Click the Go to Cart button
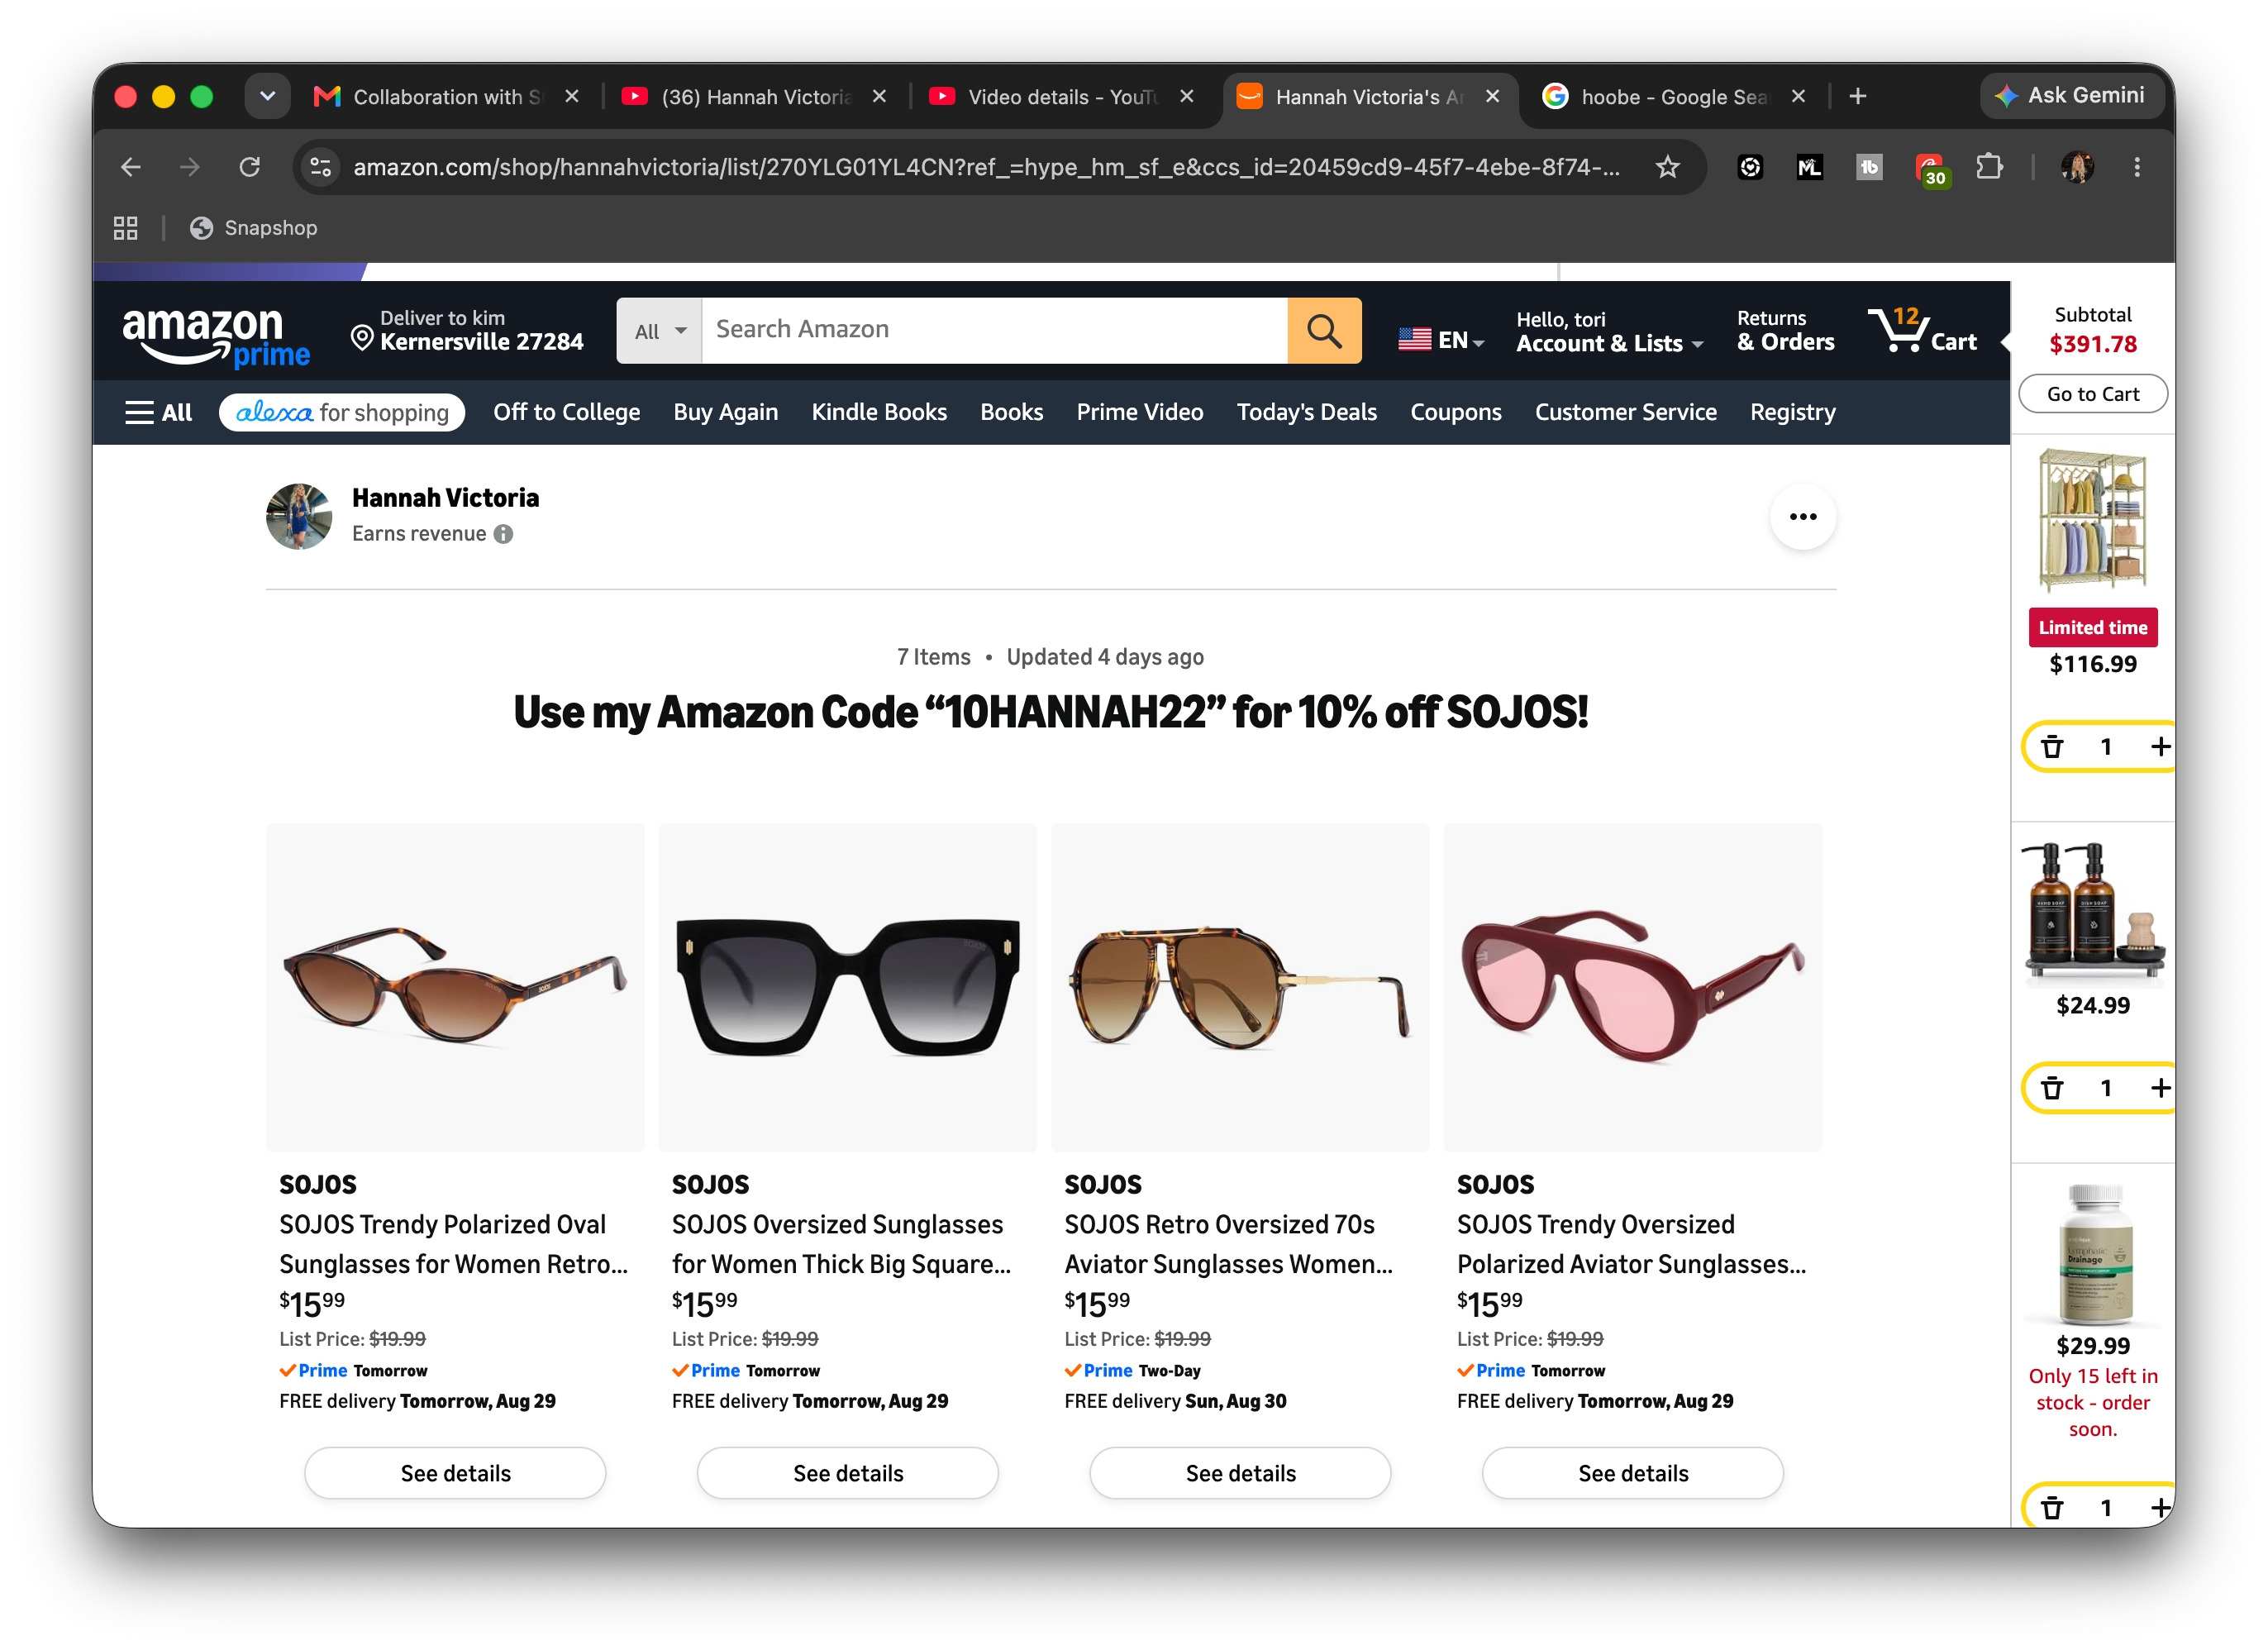 (2092, 394)
